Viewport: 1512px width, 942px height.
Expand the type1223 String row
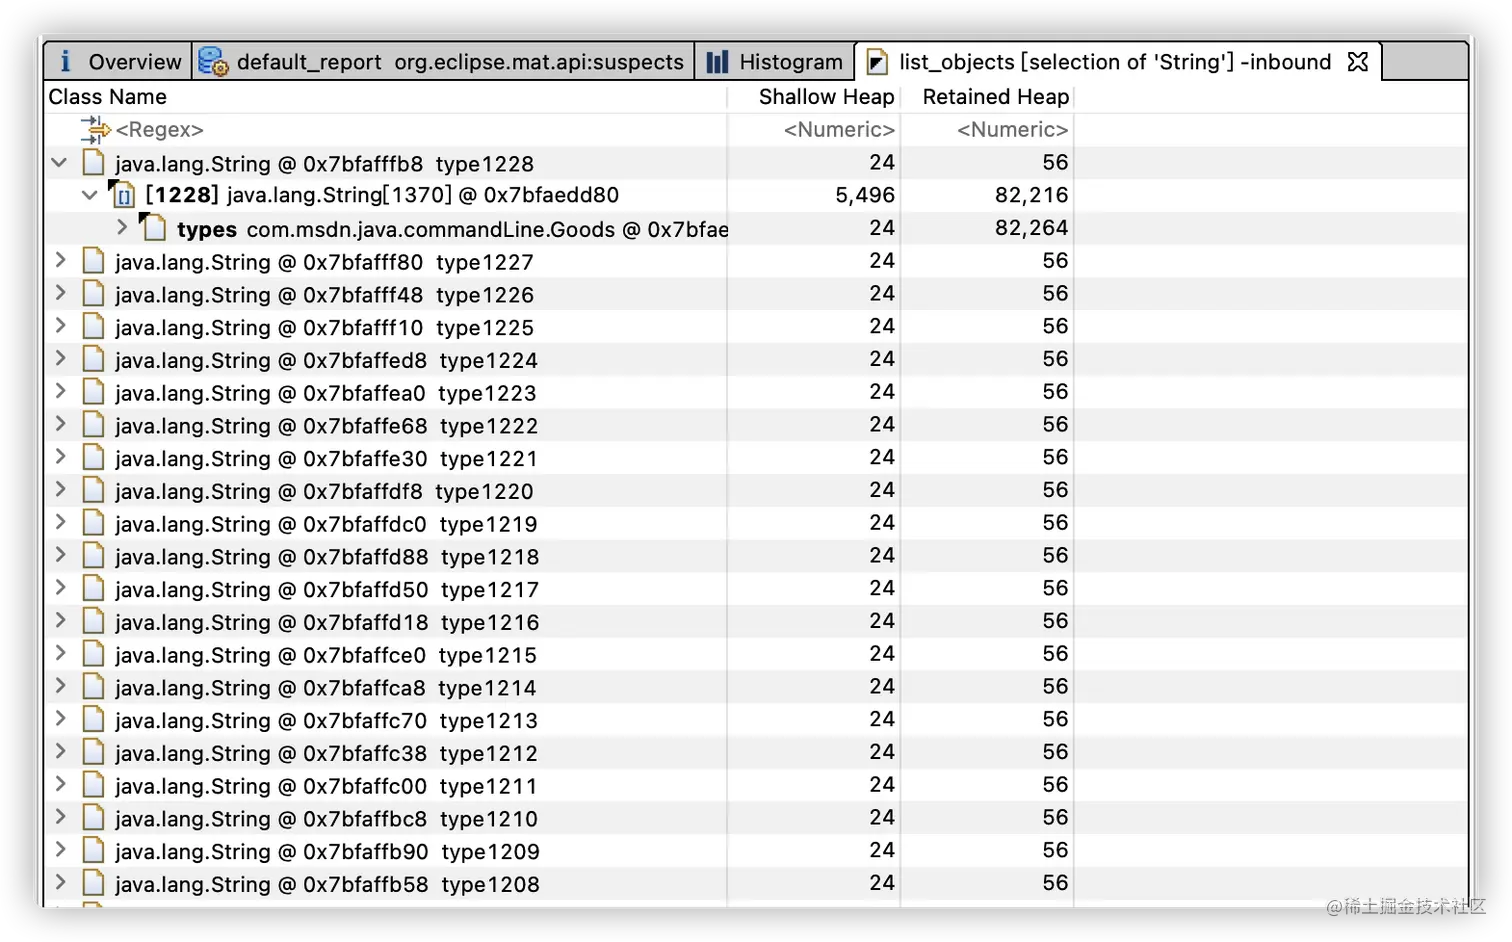coord(60,391)
